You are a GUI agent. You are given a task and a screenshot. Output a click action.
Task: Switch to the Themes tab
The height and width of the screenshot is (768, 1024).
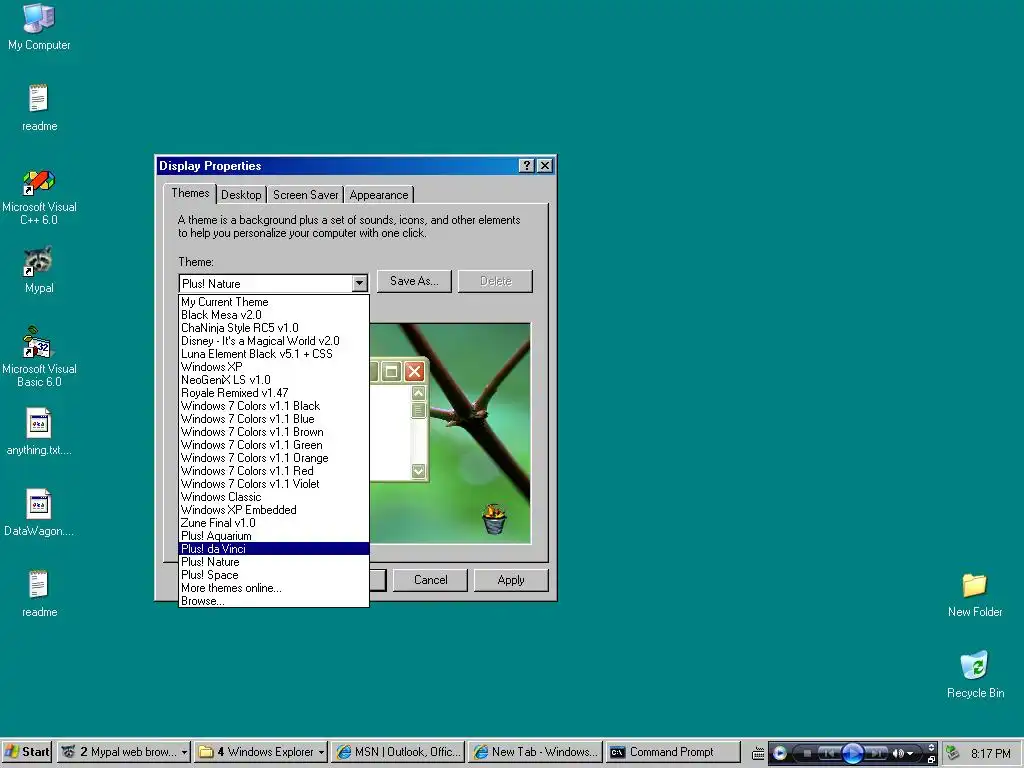coord(190,193)
